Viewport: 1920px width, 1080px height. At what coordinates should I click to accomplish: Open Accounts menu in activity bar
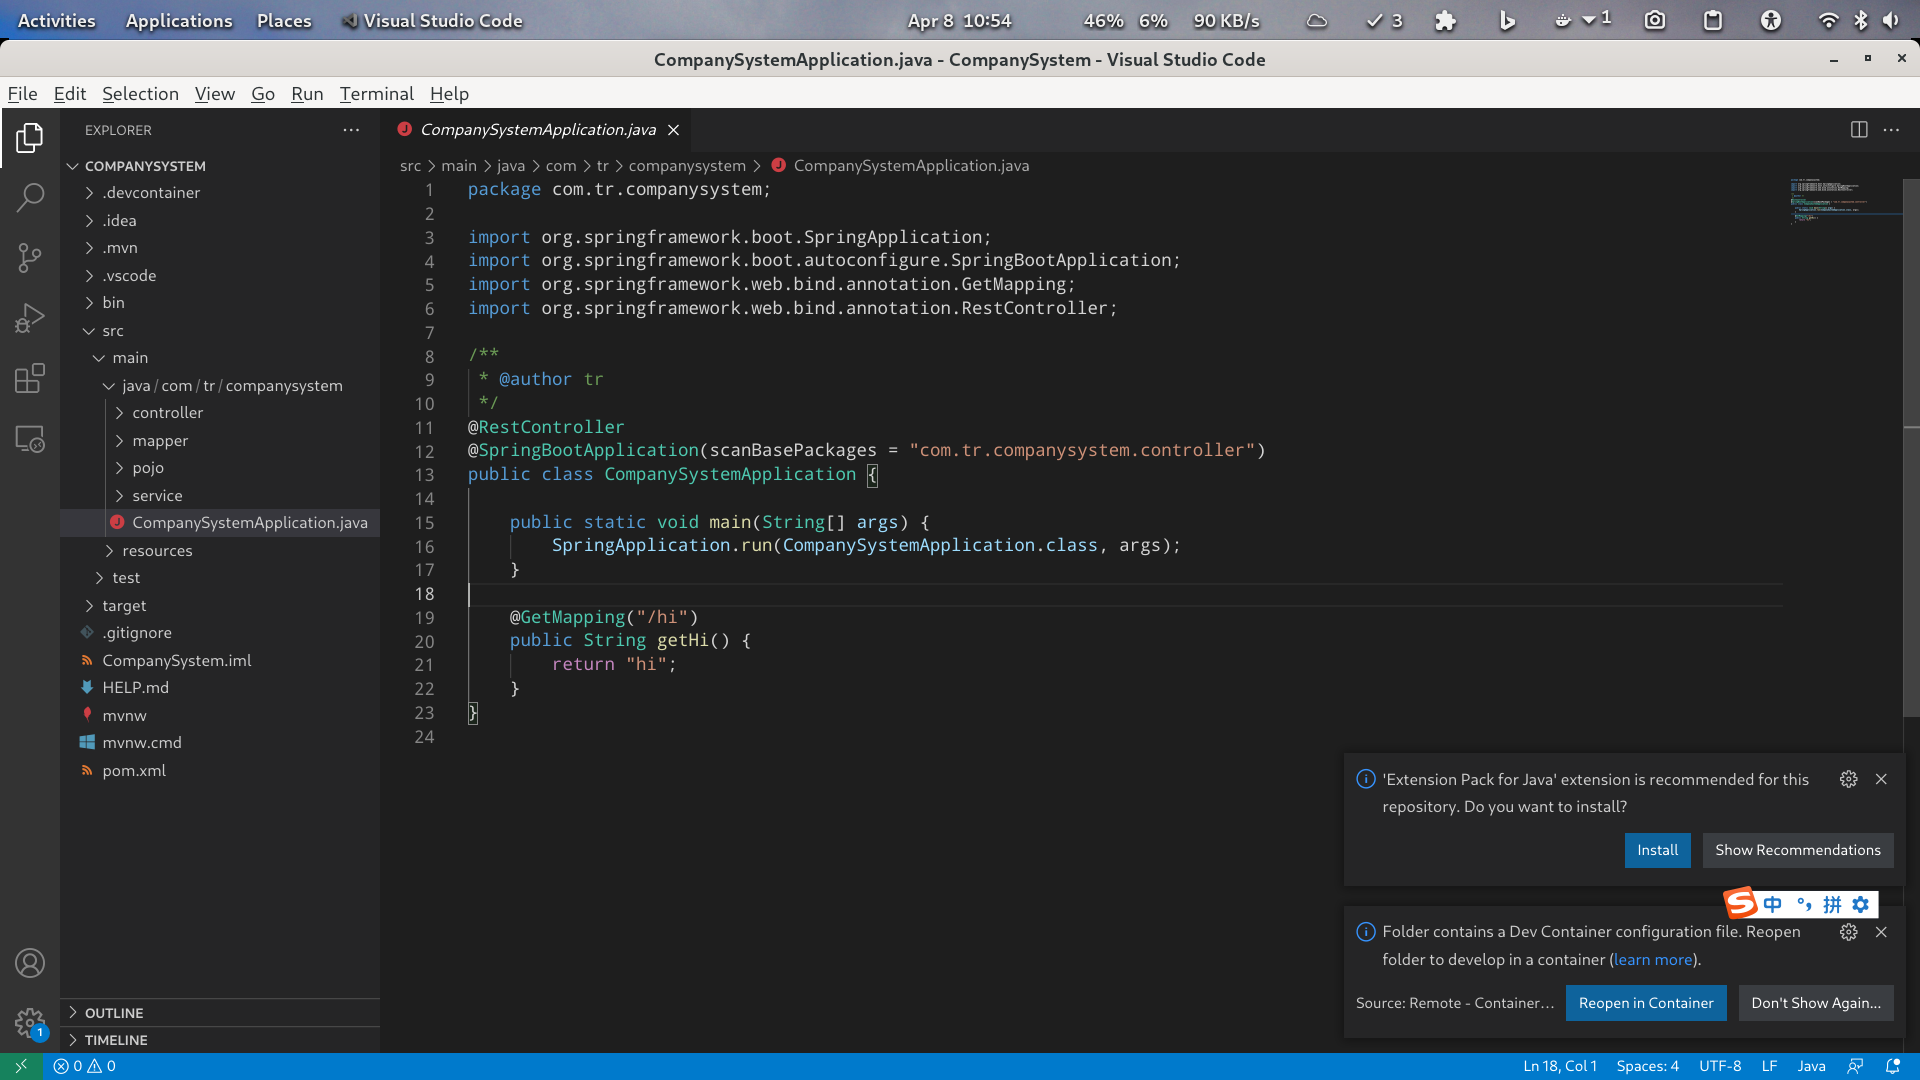(x=30, y=963)
